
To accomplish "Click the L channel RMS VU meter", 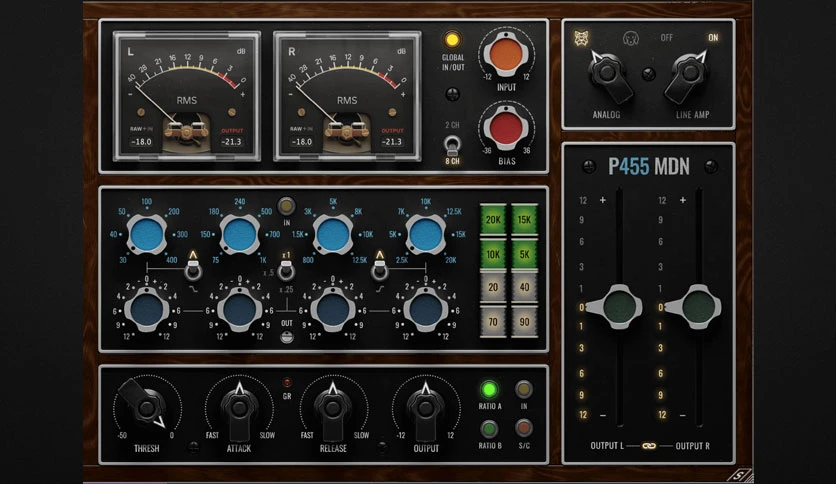I will click(187, 96).
